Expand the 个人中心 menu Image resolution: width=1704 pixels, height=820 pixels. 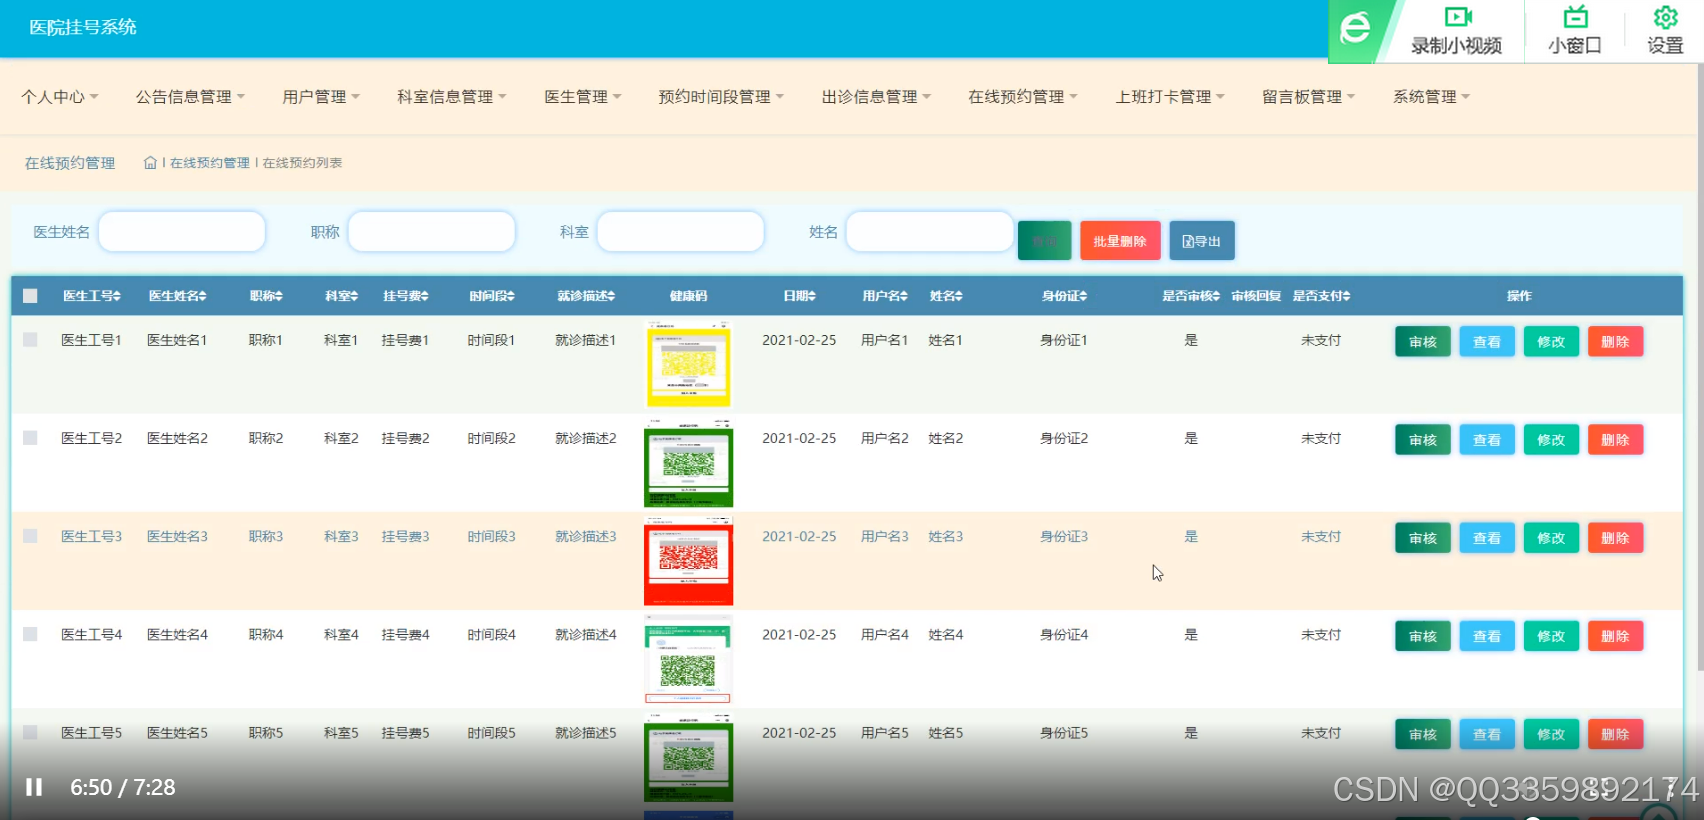(60, 97)
